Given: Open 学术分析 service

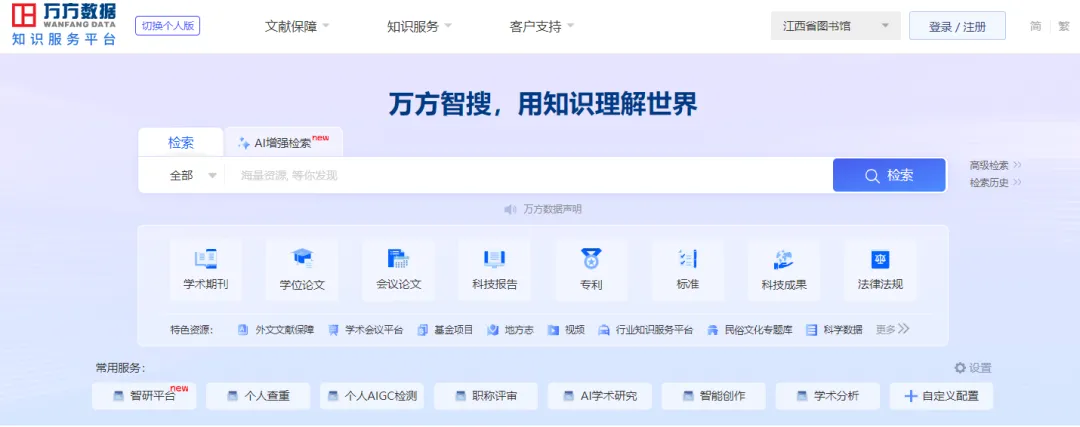Looking at the screenshot, I should pyautogui.click(x=828, y=396).
